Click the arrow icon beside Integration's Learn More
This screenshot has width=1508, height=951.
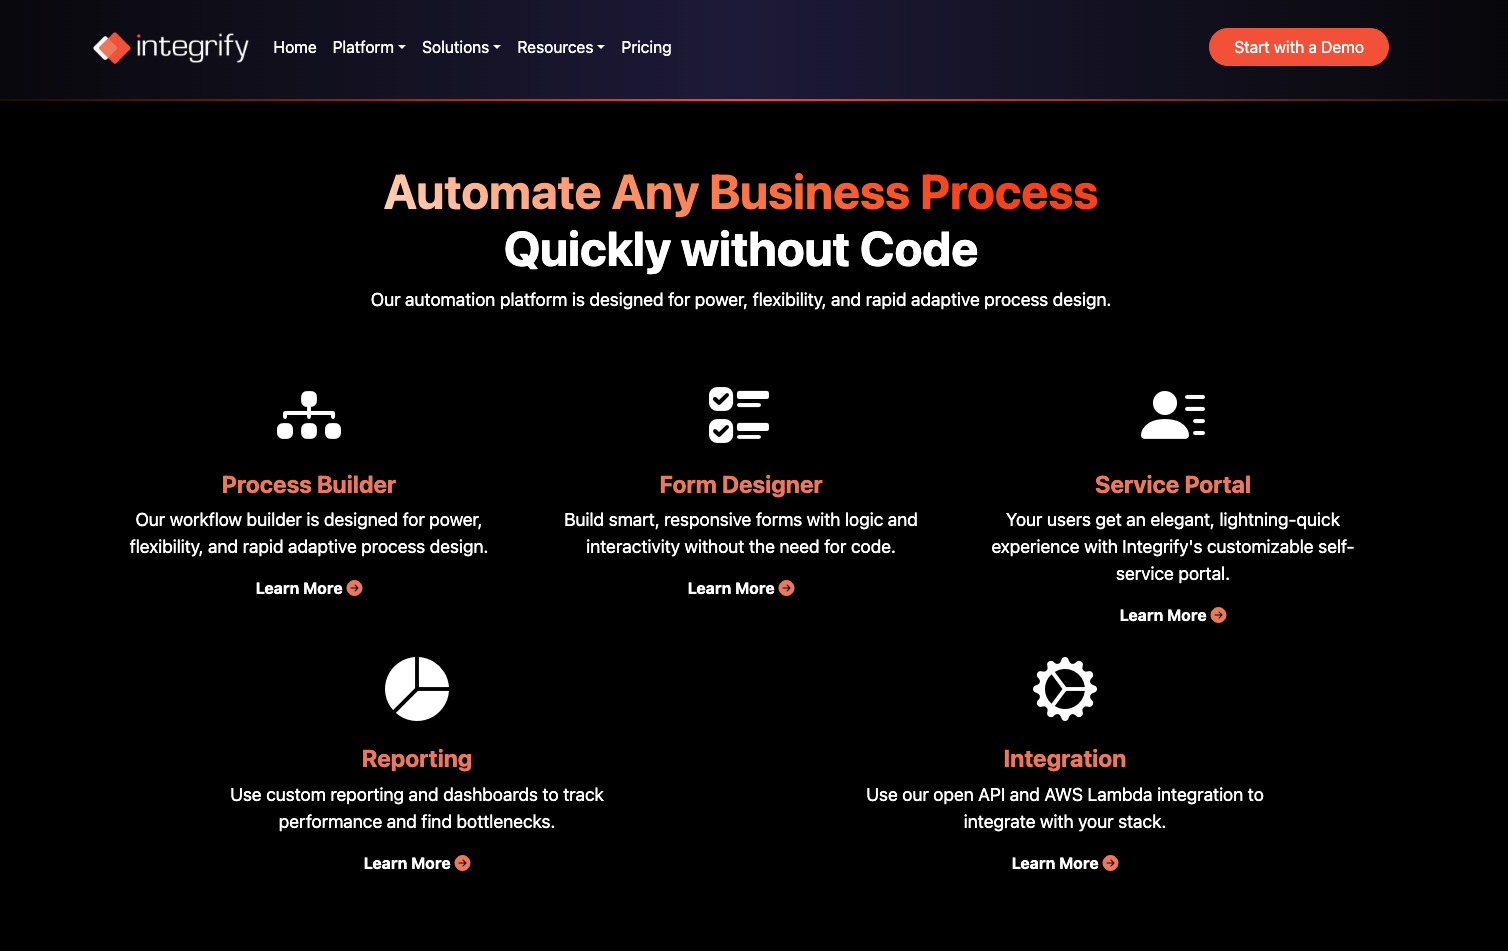pyautogui.click(x=1110, y=863)
